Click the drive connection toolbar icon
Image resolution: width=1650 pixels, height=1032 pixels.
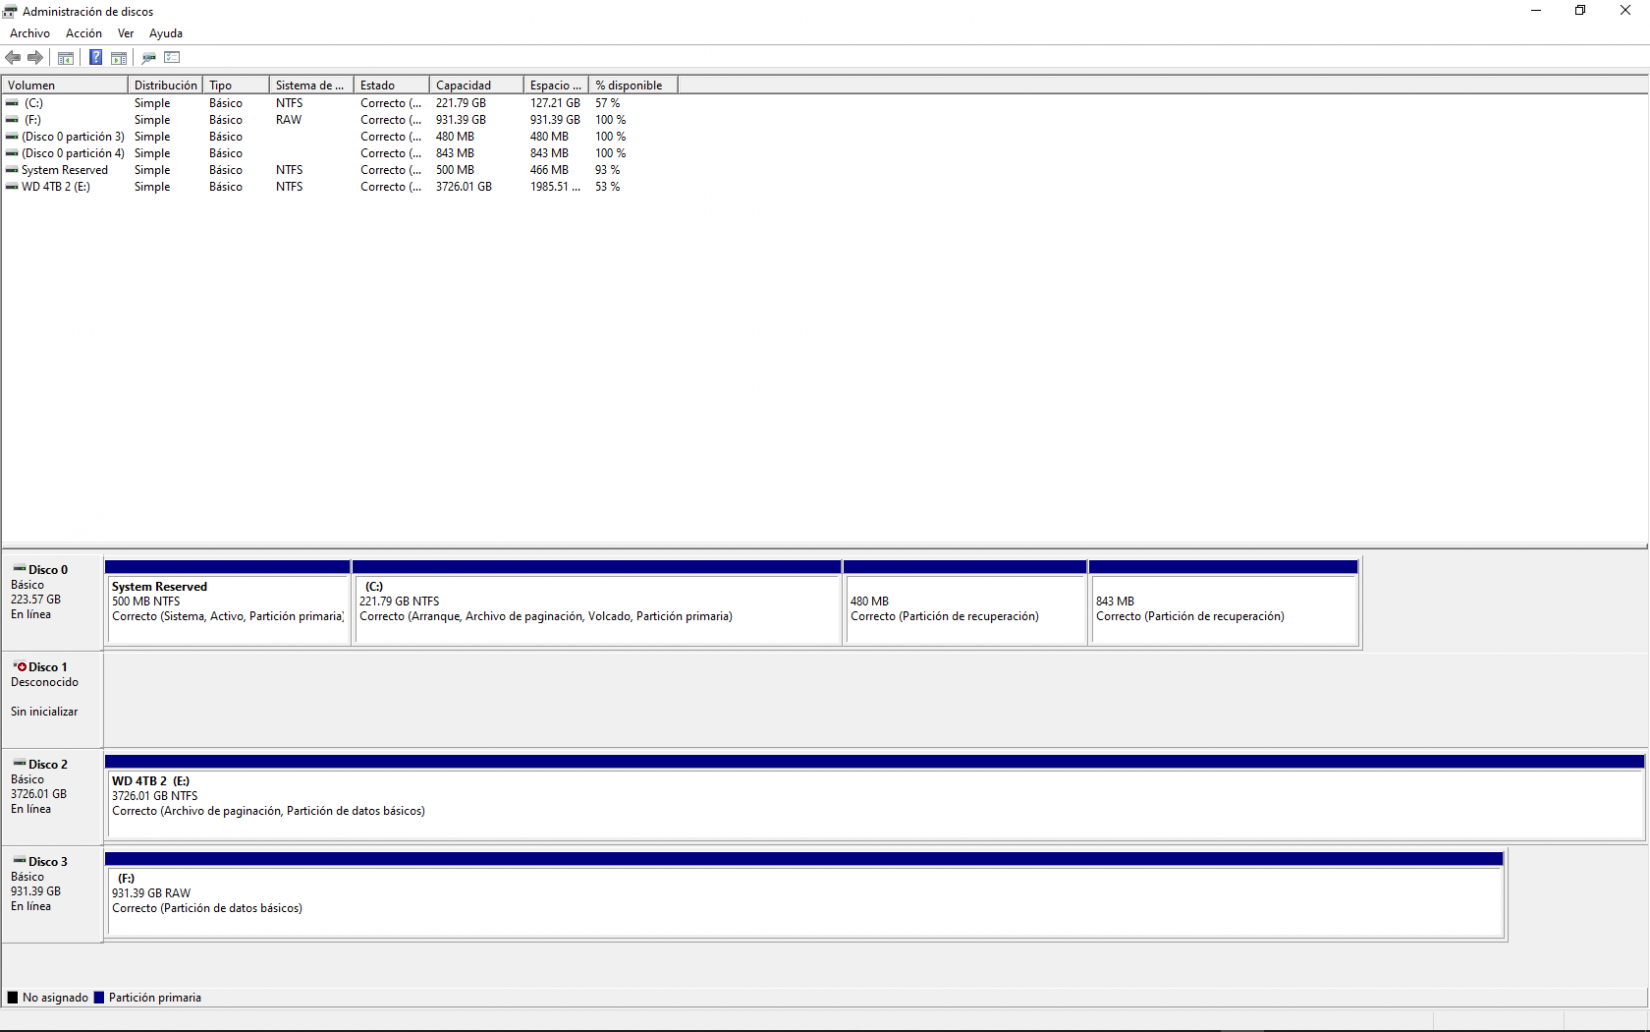[x=149, y=58]
